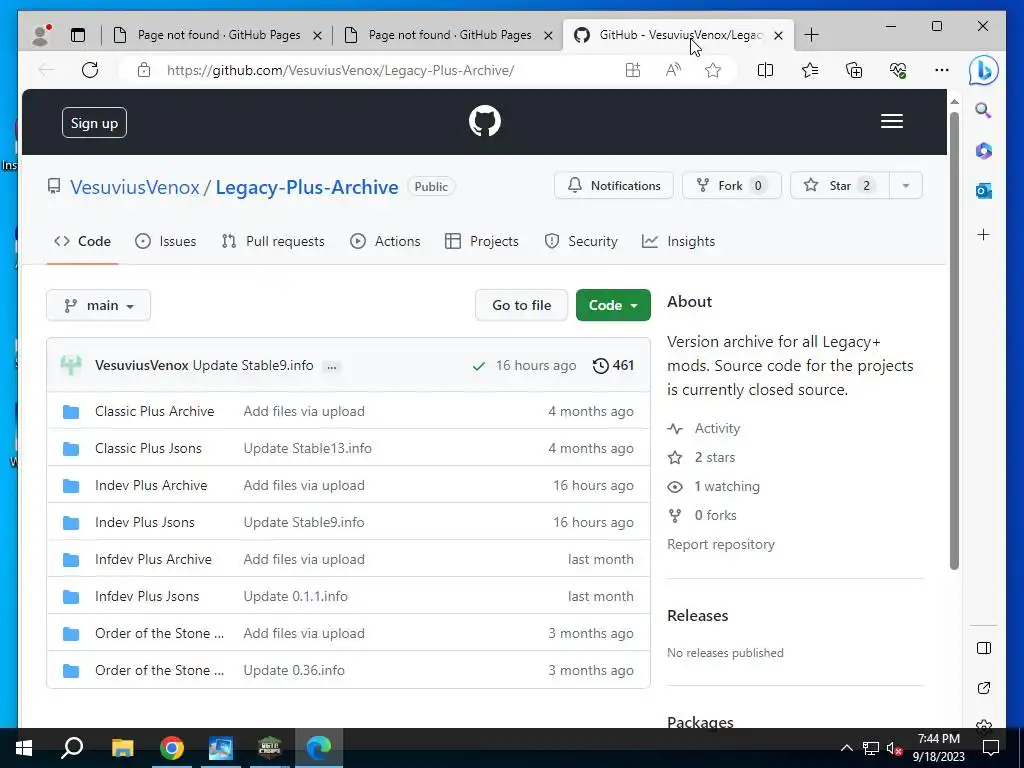Open the Infdev Plus Jsons folder

point(147,597)
